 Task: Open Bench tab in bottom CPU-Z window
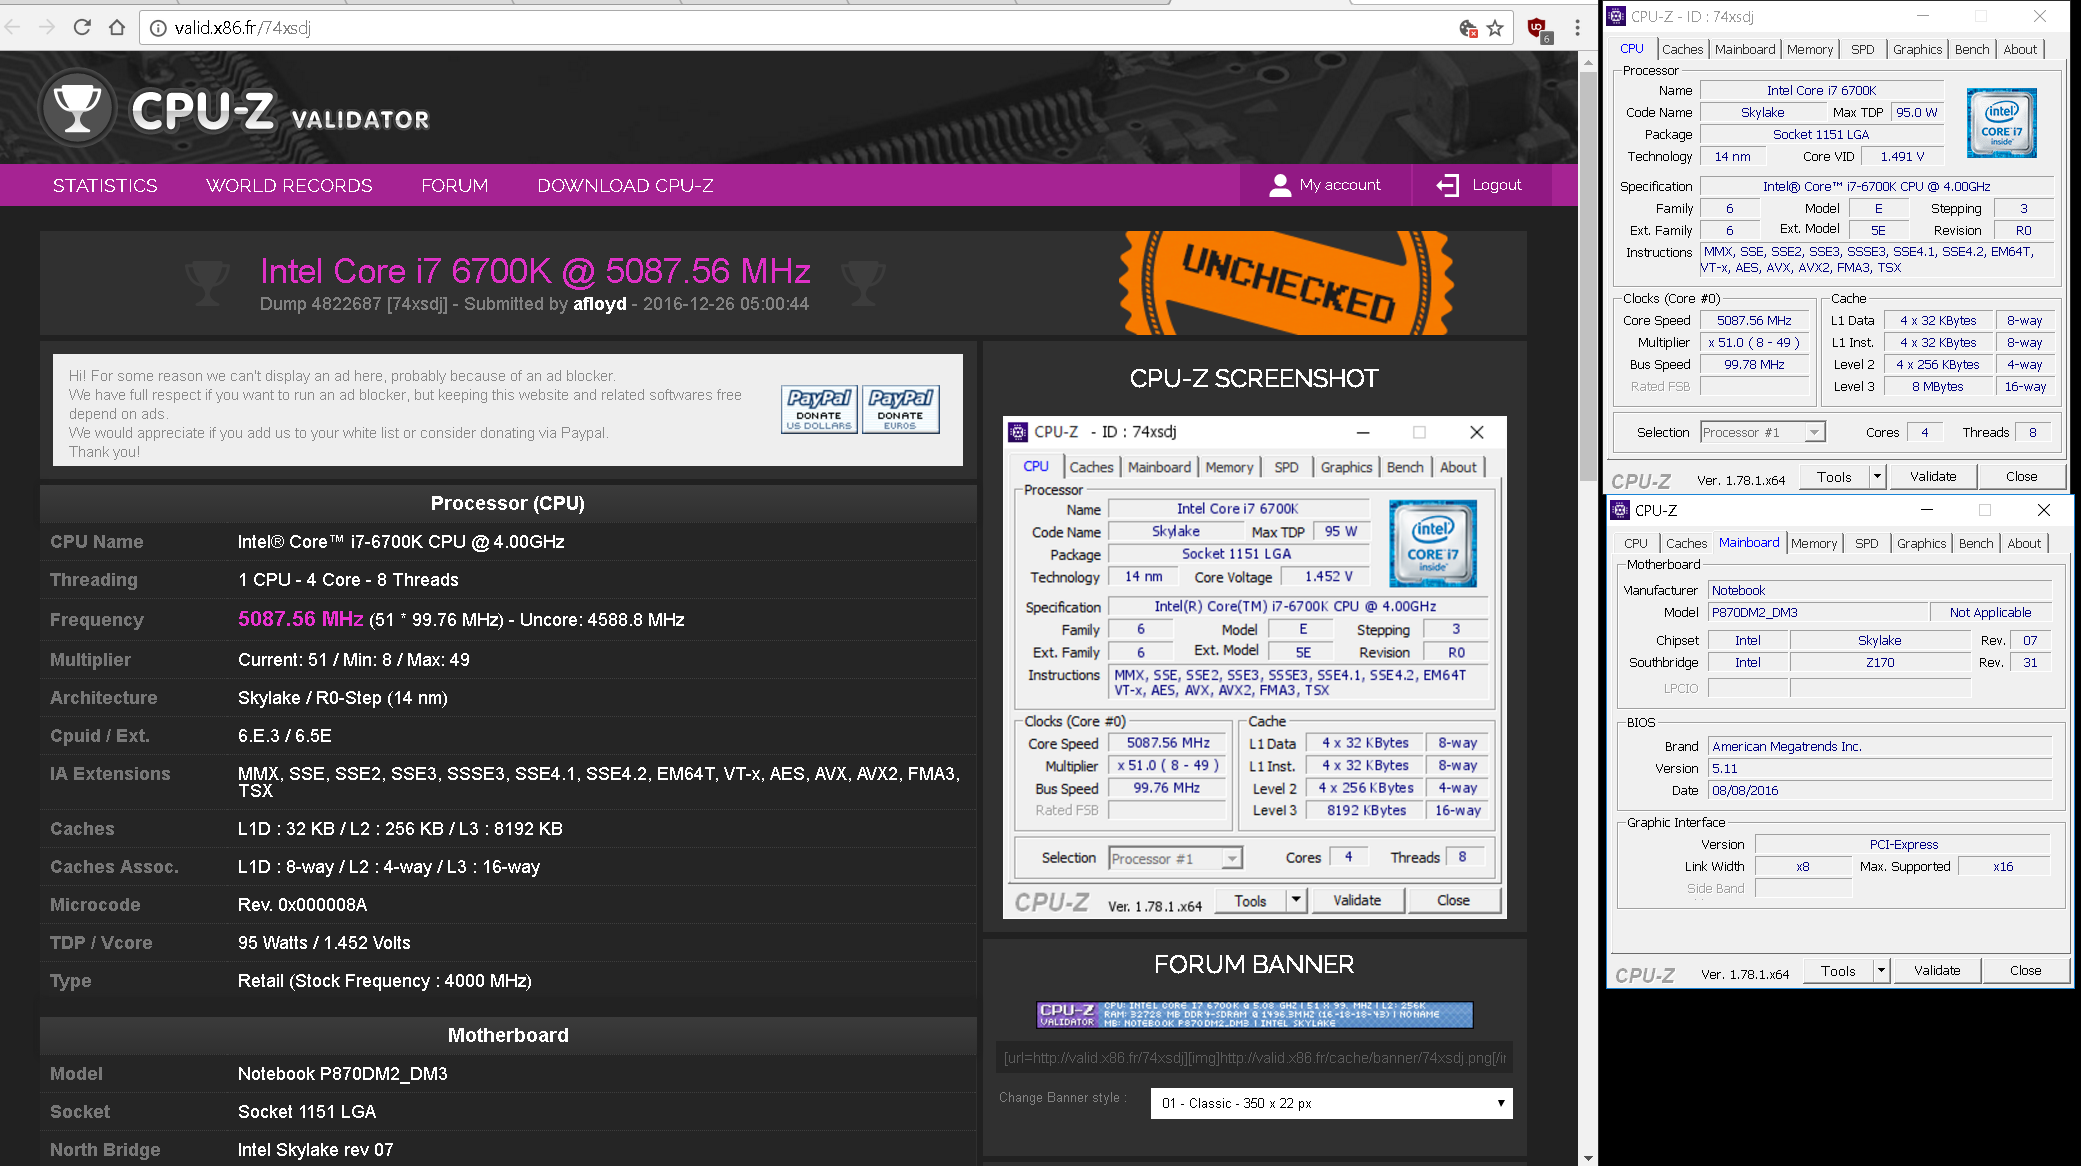(x=1976, y=543)
